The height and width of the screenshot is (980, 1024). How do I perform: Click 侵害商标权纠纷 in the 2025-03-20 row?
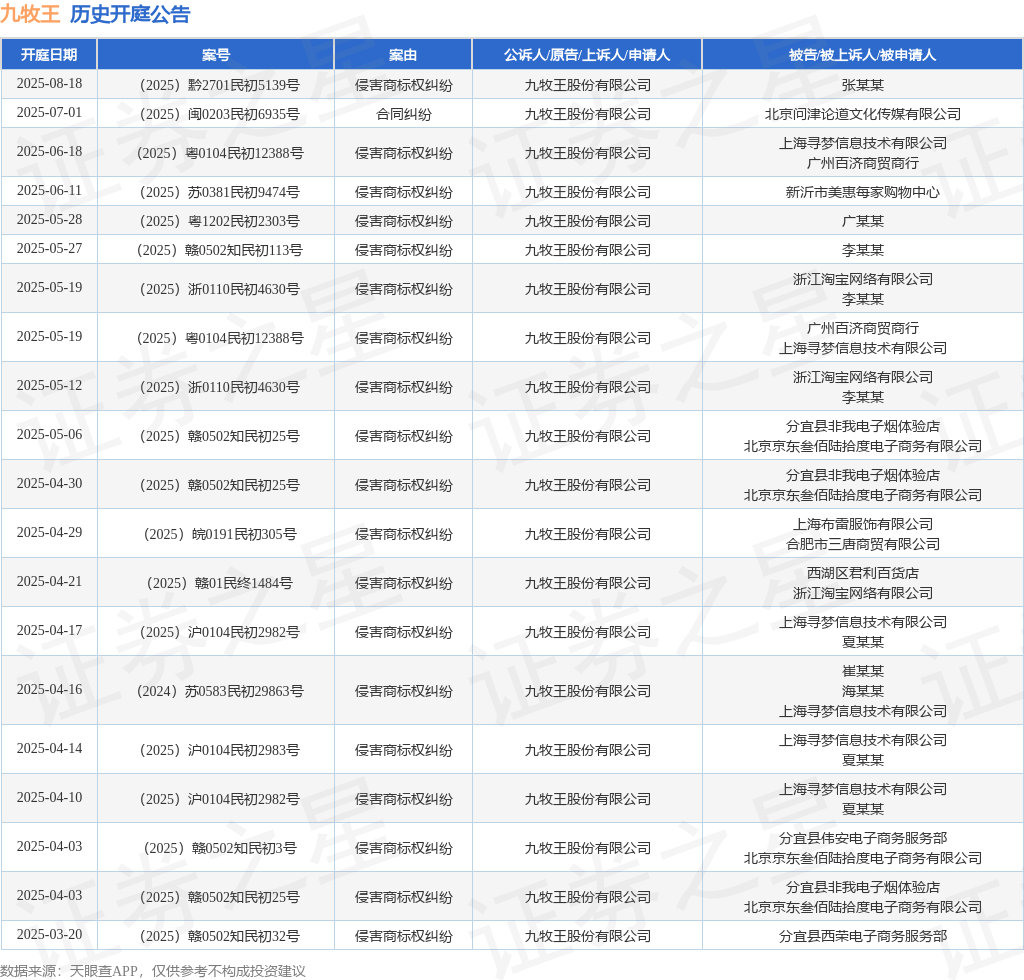(404, 936)
